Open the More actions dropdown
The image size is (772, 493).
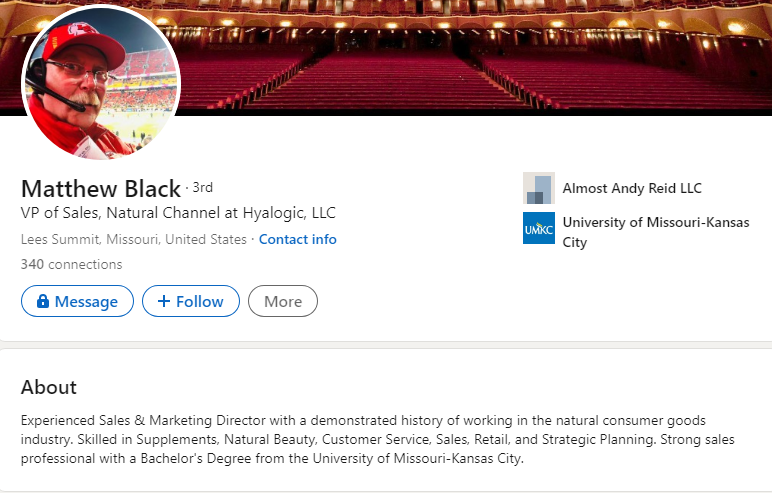point(283,301)
